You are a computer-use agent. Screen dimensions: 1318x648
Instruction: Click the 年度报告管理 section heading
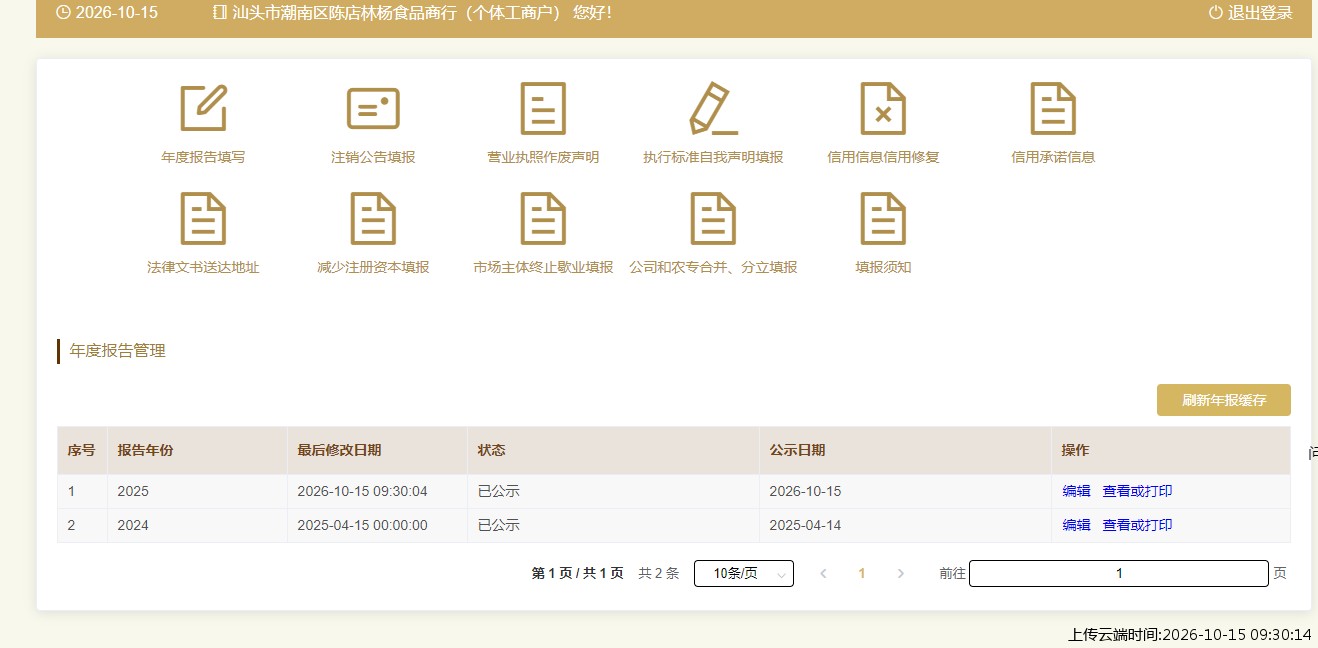[x=117, y=351]
